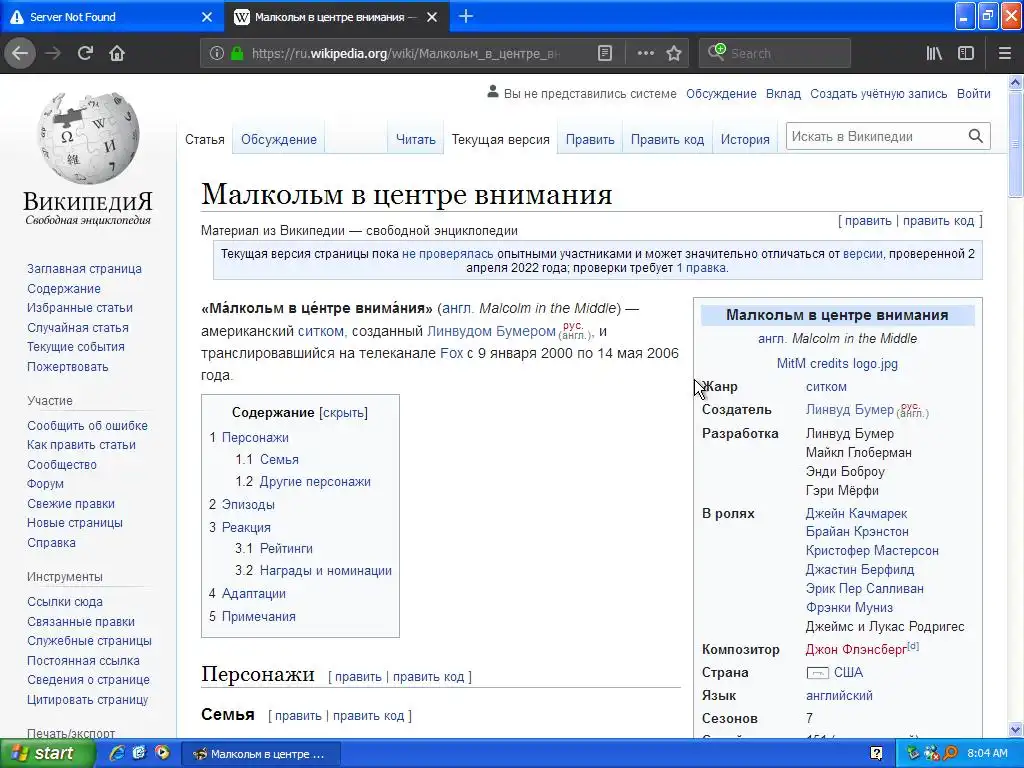Click the URL address bar
Image resolution: width=1024 pixels, height=768 pixels.
coord(405,53)
